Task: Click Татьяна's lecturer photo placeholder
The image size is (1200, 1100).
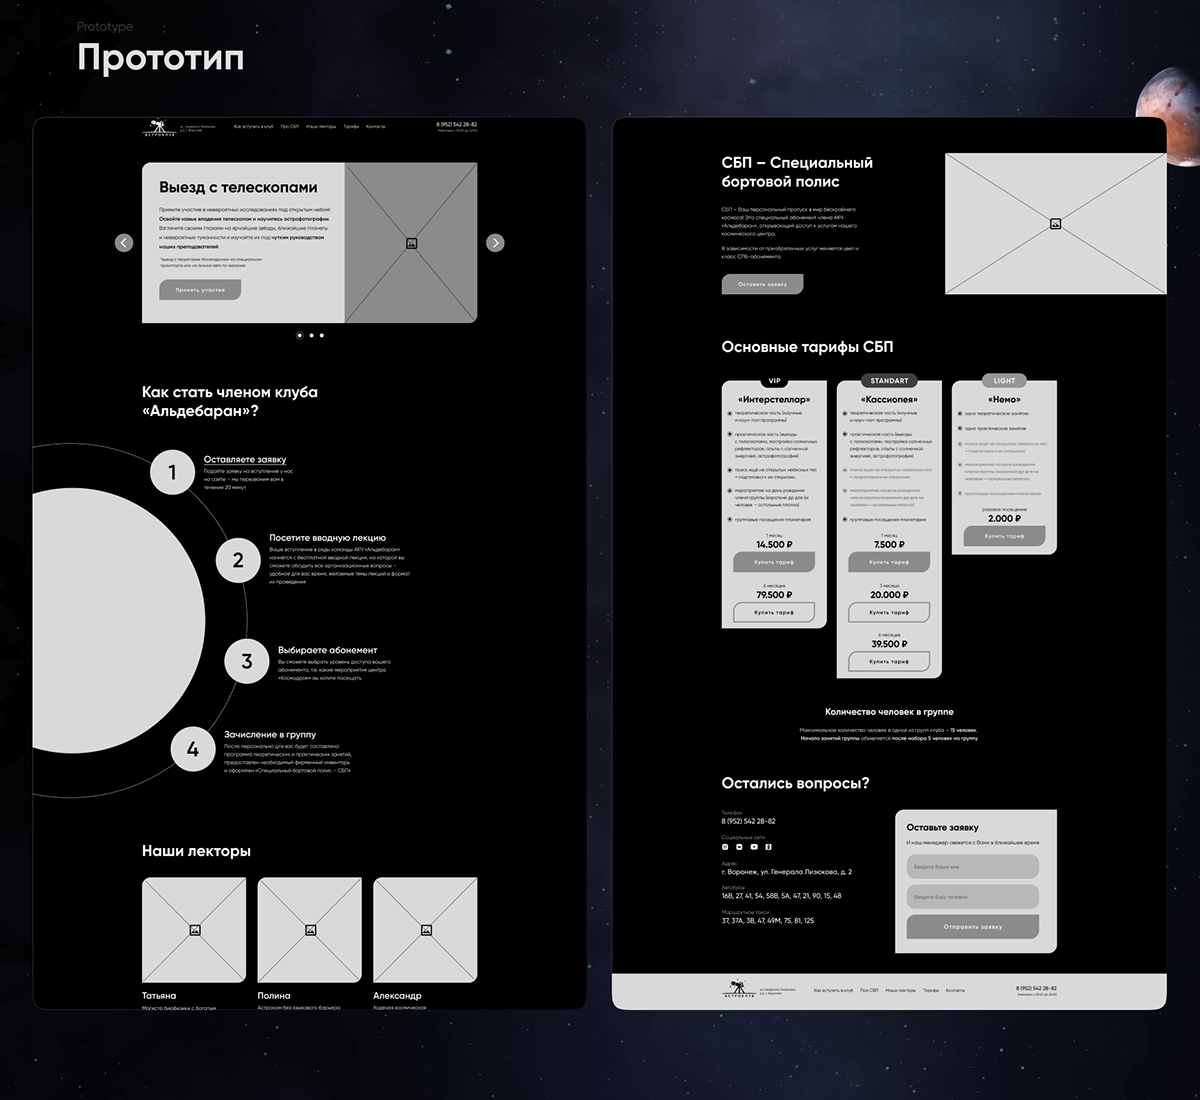Action: 194,930
